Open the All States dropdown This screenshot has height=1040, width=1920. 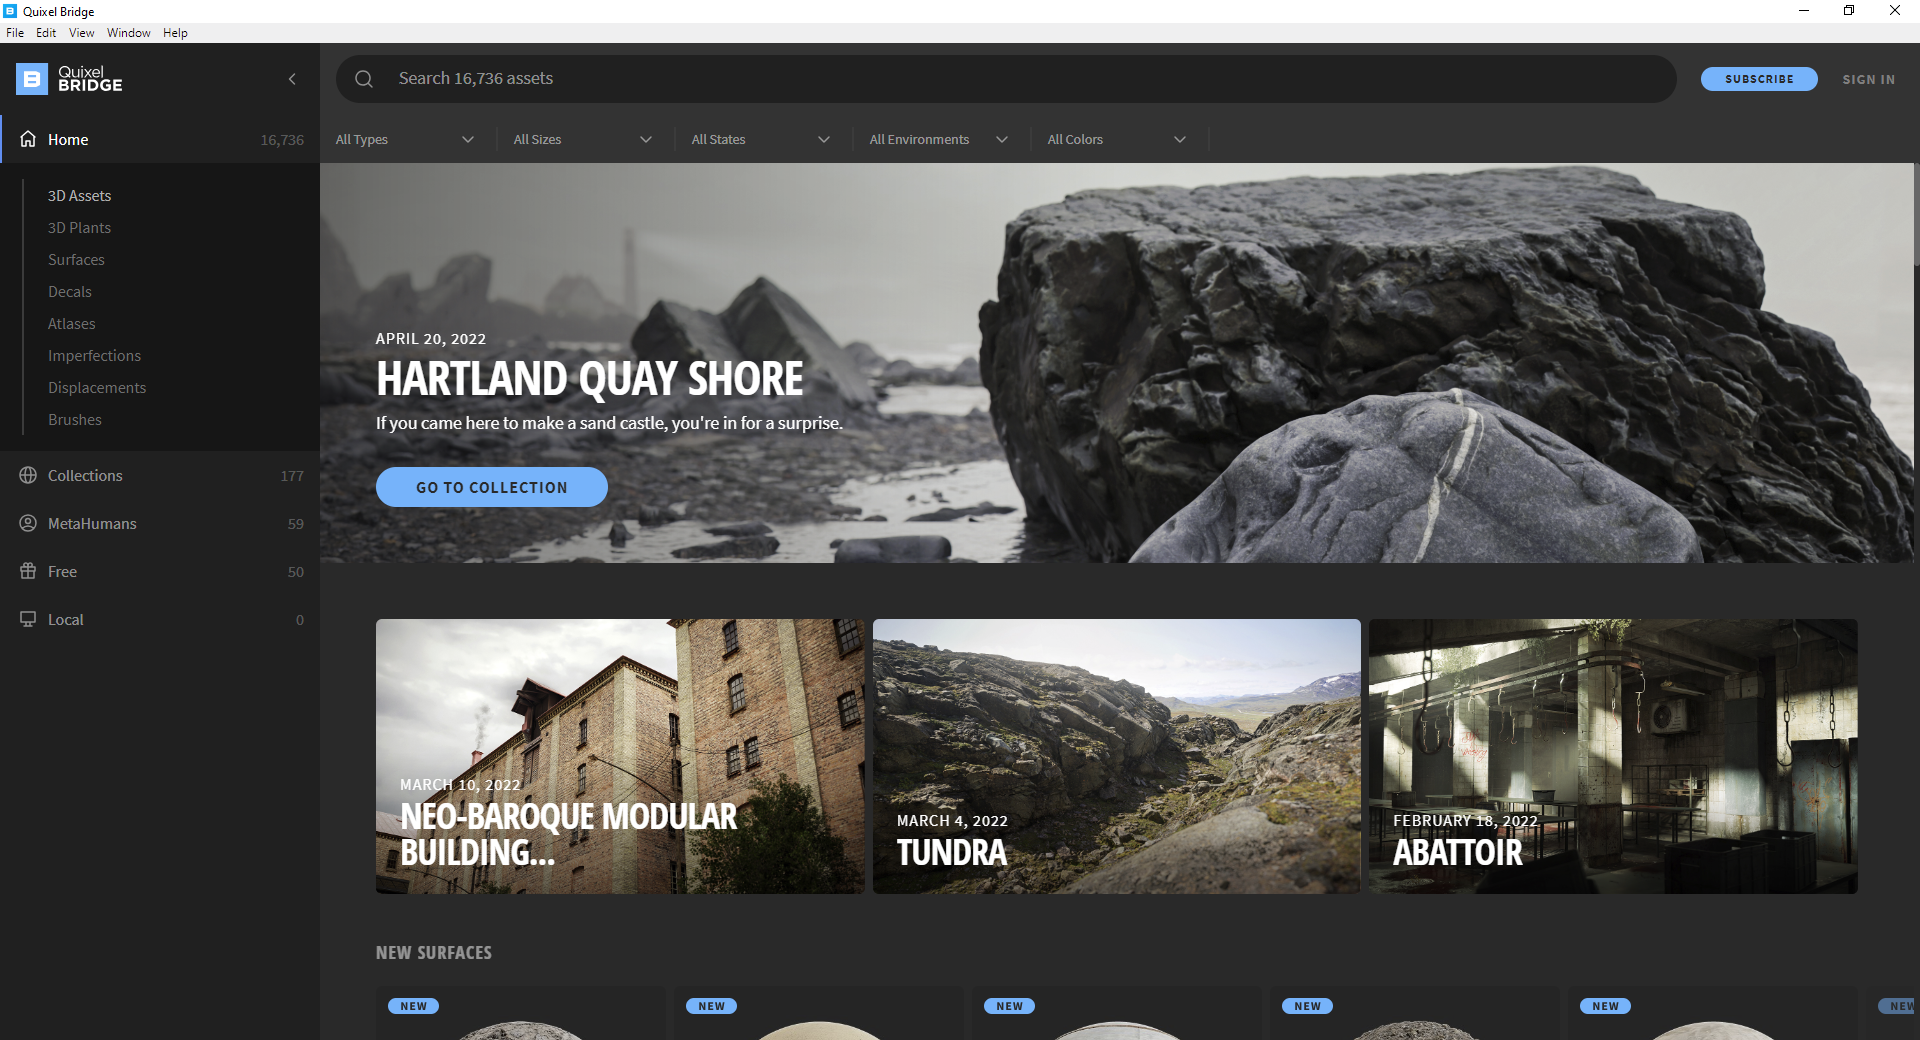pos(761,139)
